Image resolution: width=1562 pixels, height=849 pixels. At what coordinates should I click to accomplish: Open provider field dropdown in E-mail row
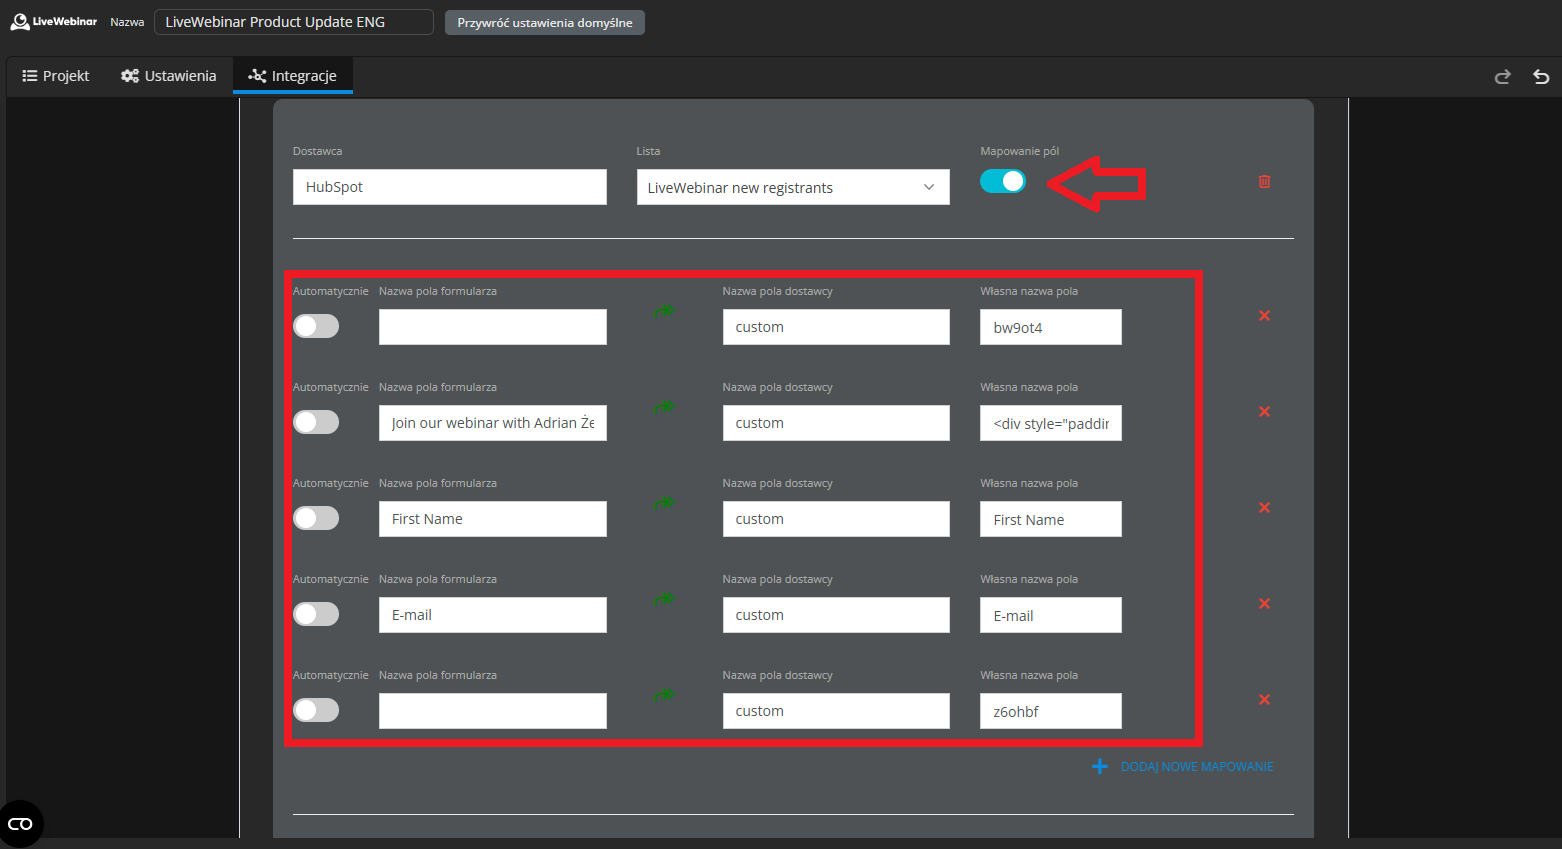835,615
